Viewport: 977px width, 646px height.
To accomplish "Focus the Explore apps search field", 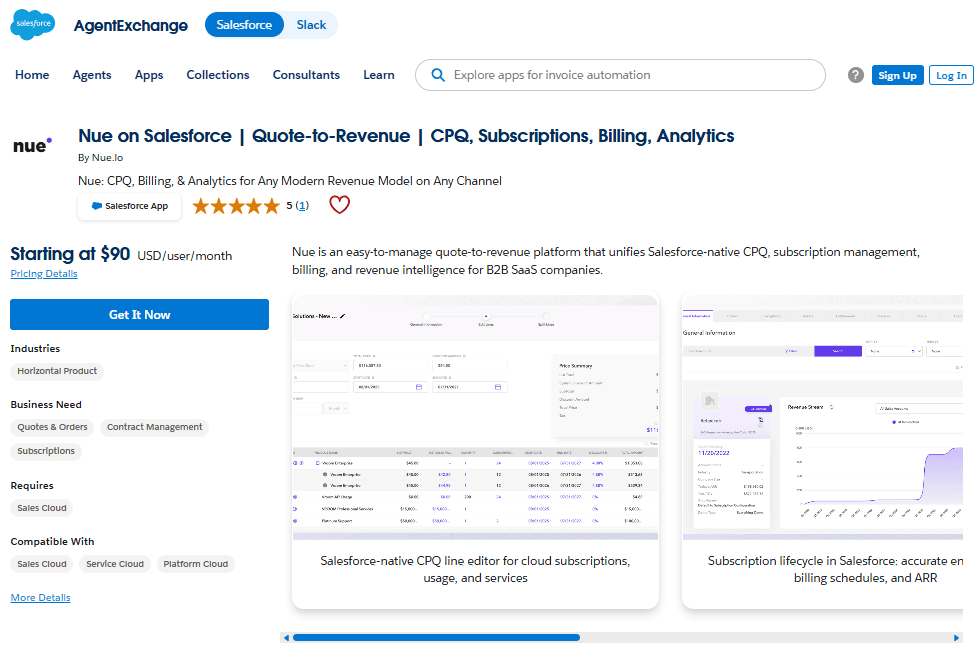I will pos(621,75).
